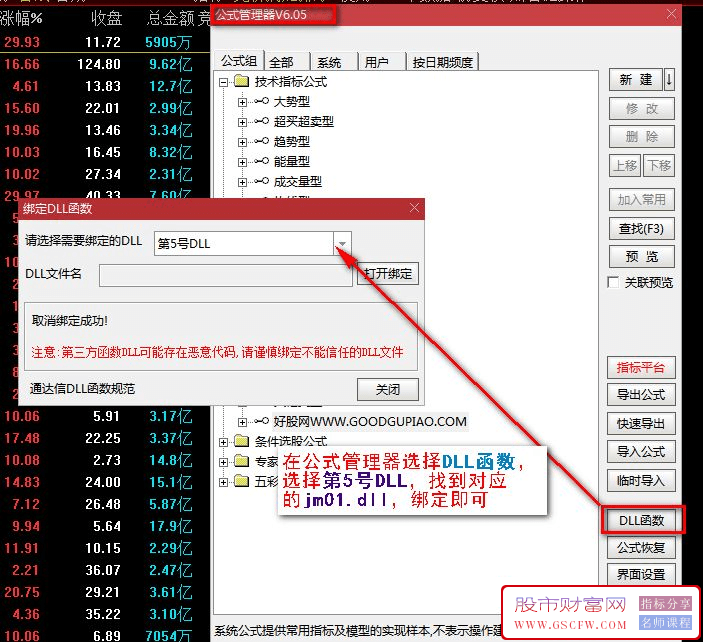703x642 pixels.
Task: Click the 能量型 category icon
Action: point(261,161)
